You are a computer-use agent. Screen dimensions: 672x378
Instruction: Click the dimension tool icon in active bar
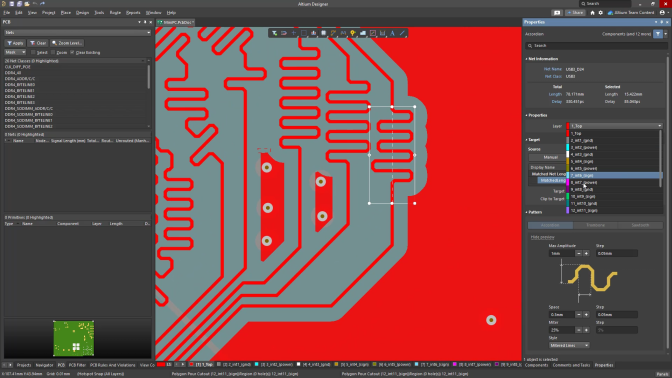(x=382, y=33)
